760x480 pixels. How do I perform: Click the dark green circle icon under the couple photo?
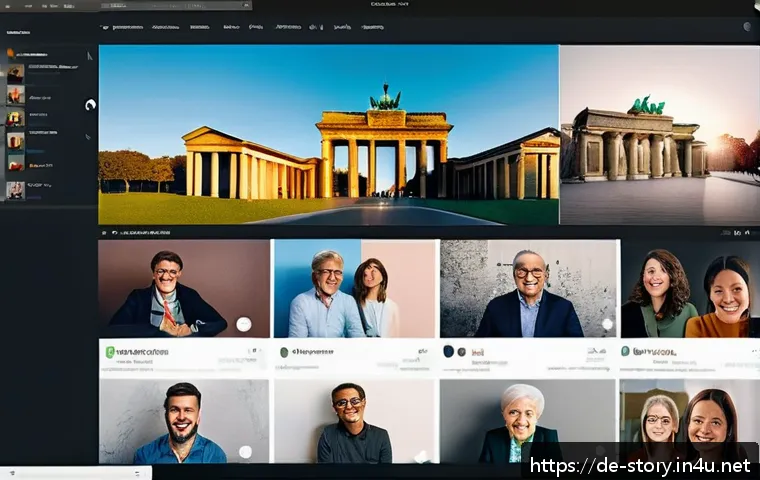click(x=284, y=352)
